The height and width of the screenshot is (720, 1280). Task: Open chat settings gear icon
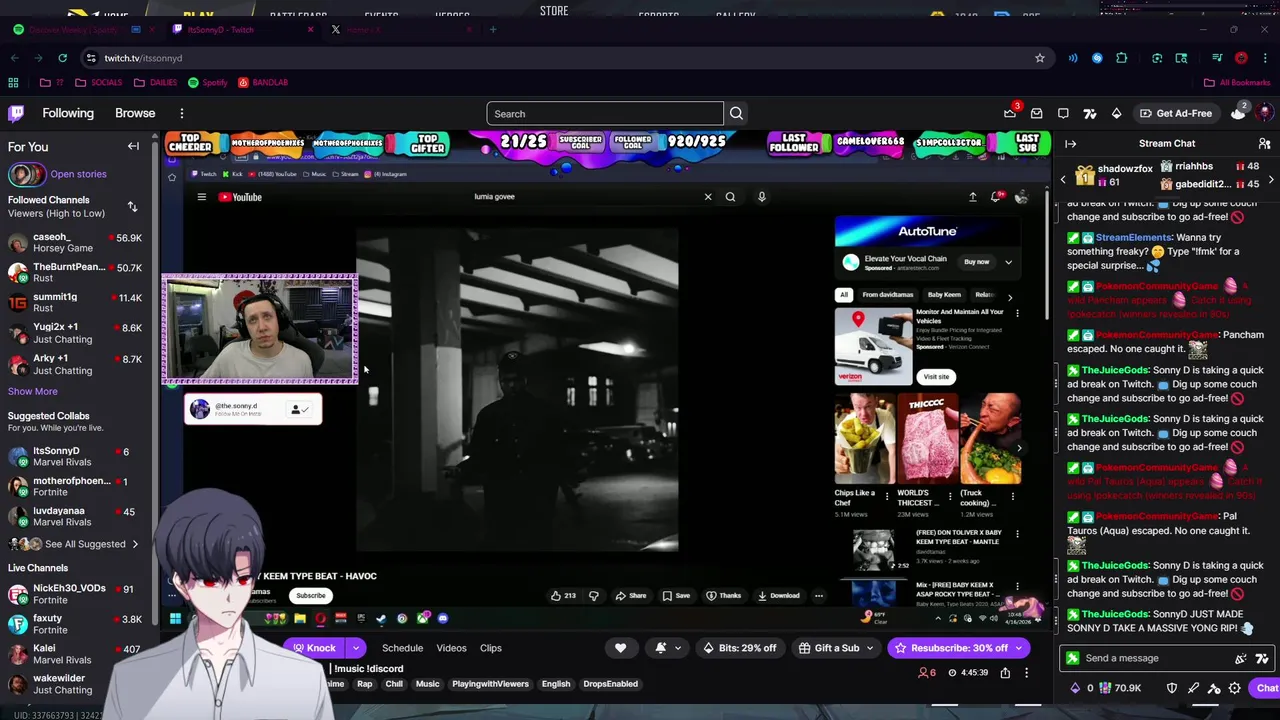point(1234,688)
